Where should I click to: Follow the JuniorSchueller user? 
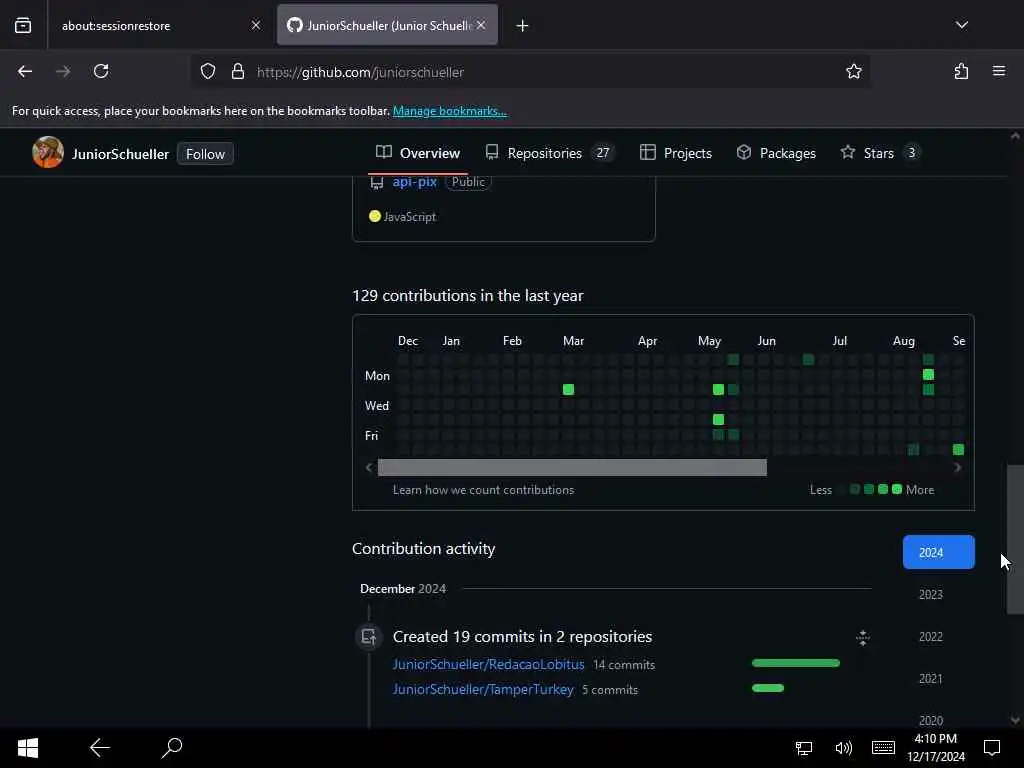point(205,154)
